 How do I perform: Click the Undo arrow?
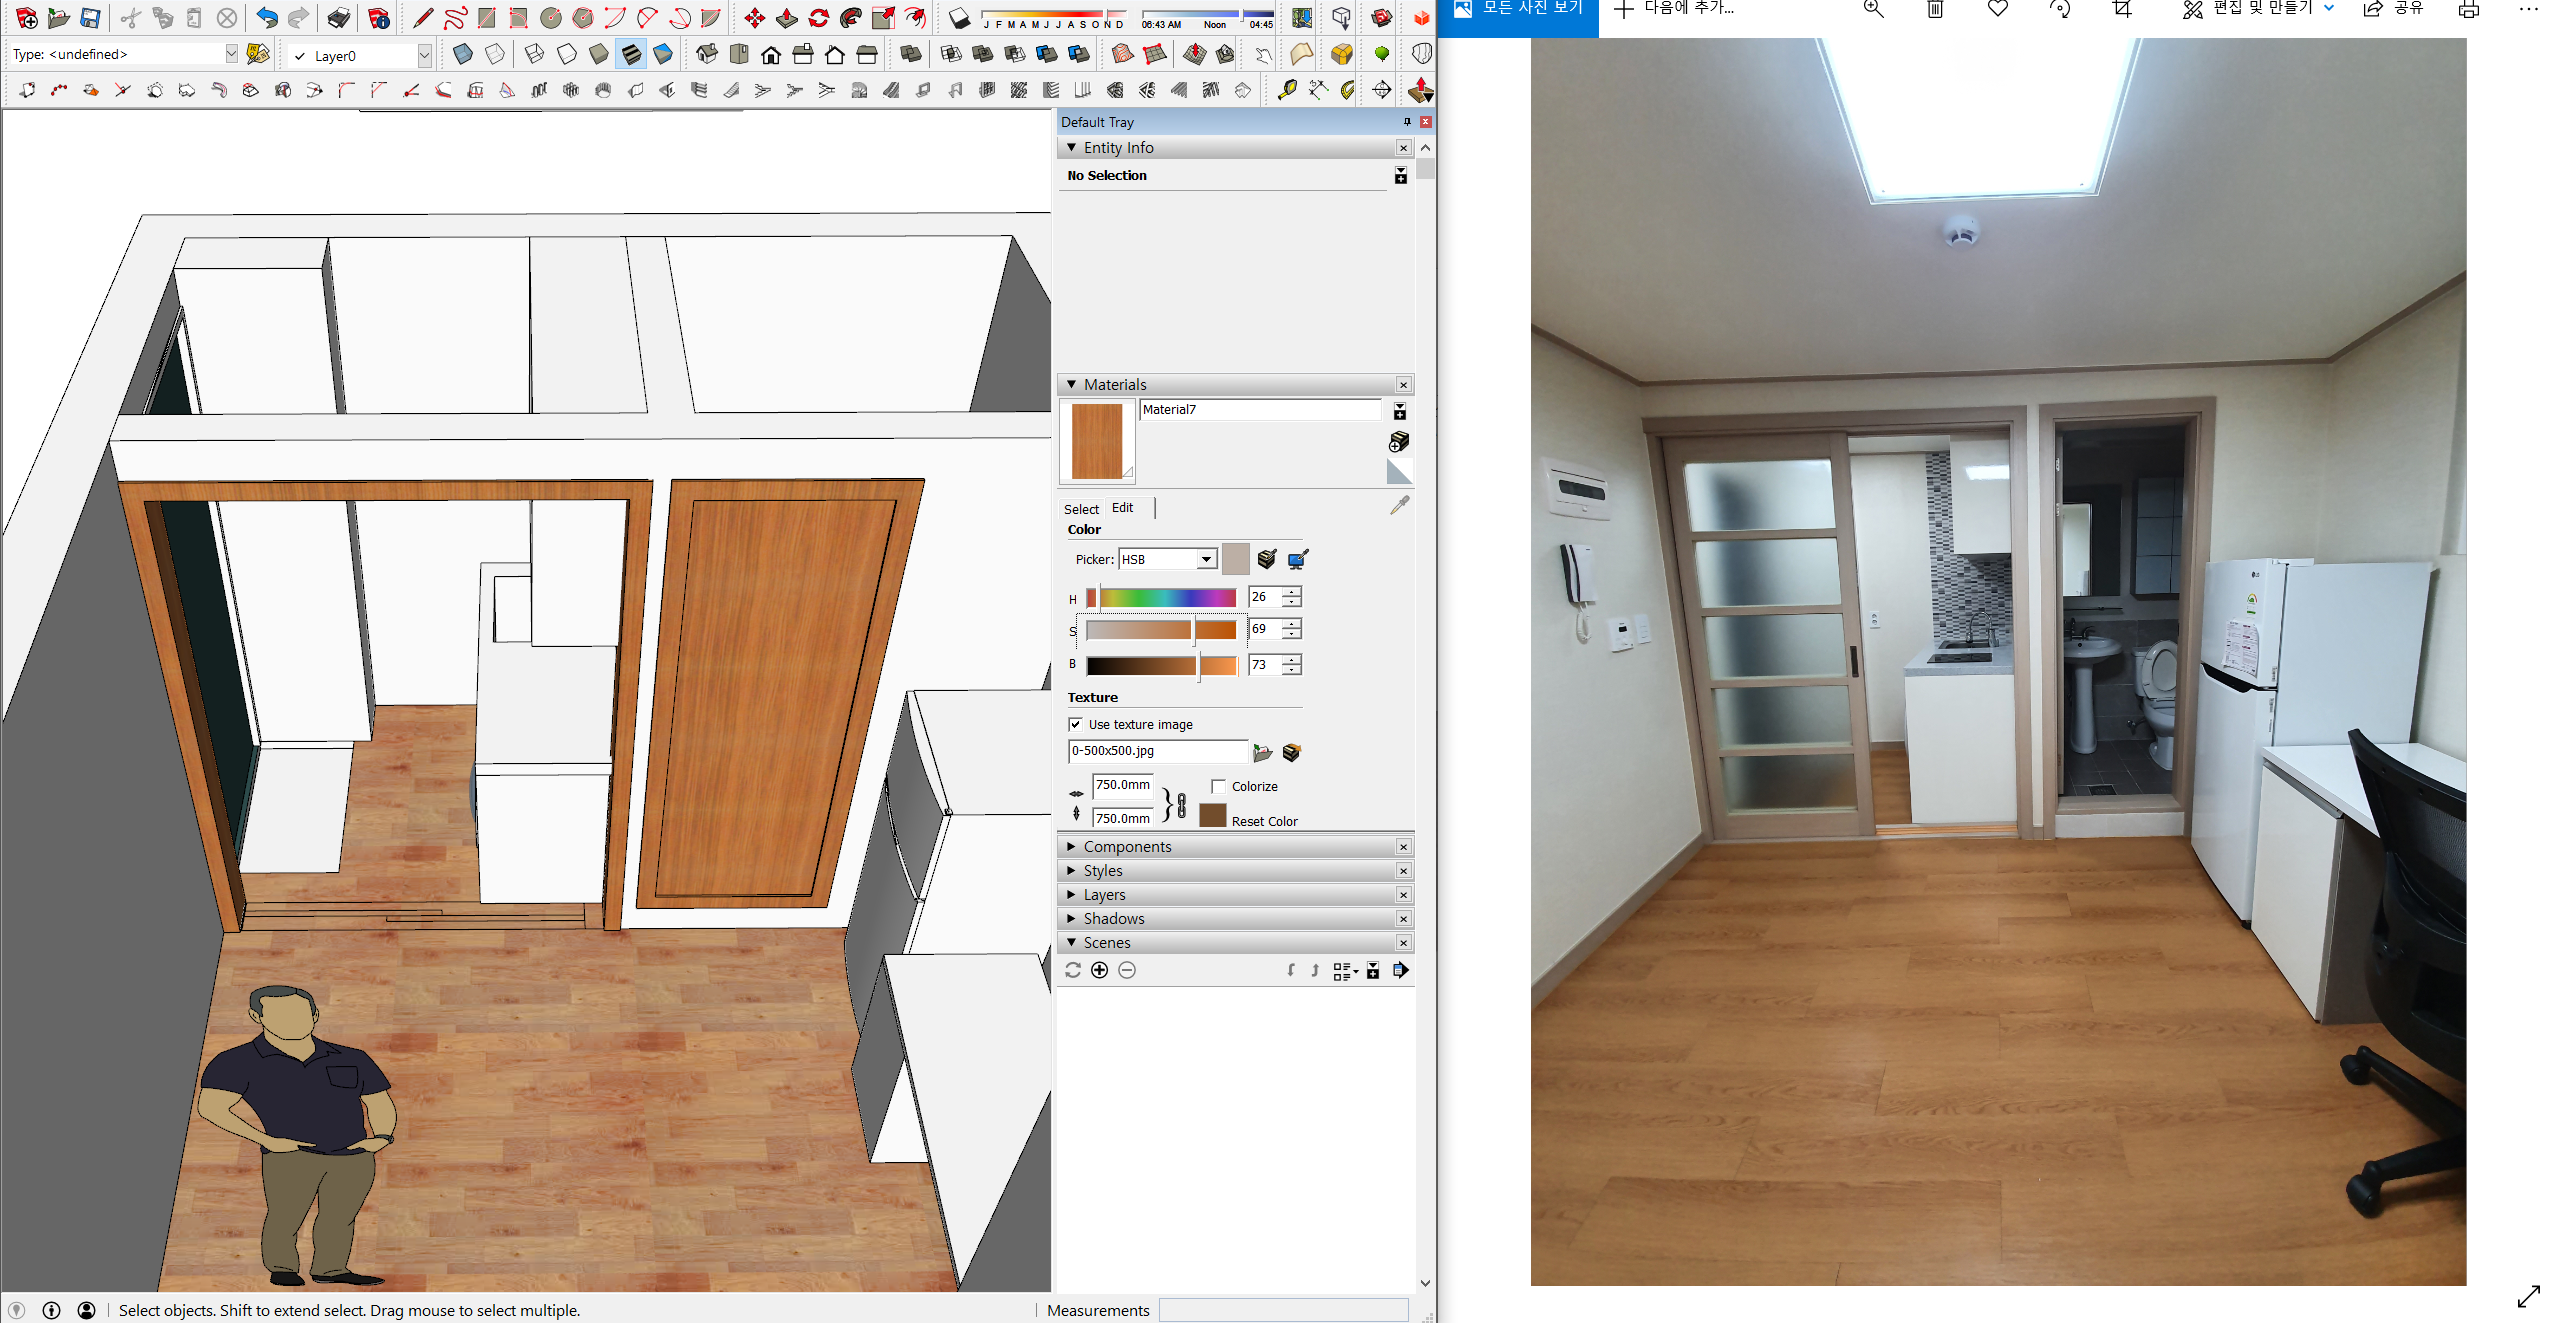(266, 18)
